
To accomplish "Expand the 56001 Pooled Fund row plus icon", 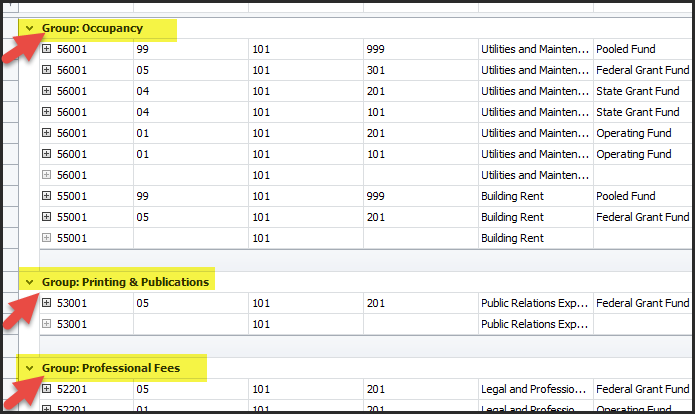I will (46, 49).
